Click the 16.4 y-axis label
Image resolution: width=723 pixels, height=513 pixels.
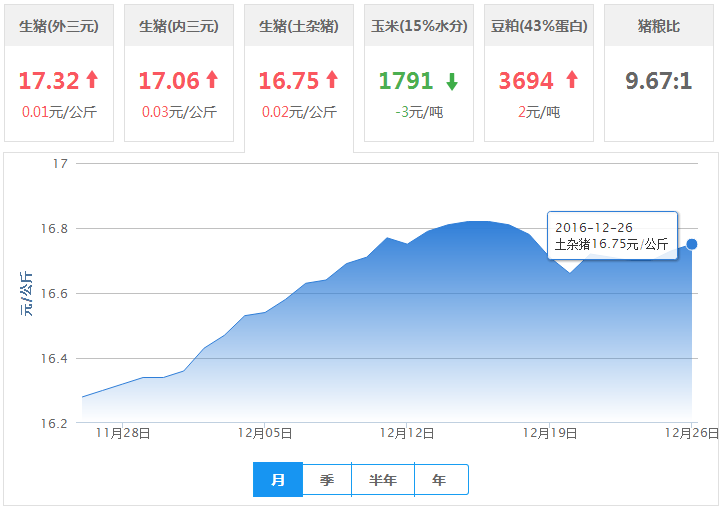click(54, 359)
